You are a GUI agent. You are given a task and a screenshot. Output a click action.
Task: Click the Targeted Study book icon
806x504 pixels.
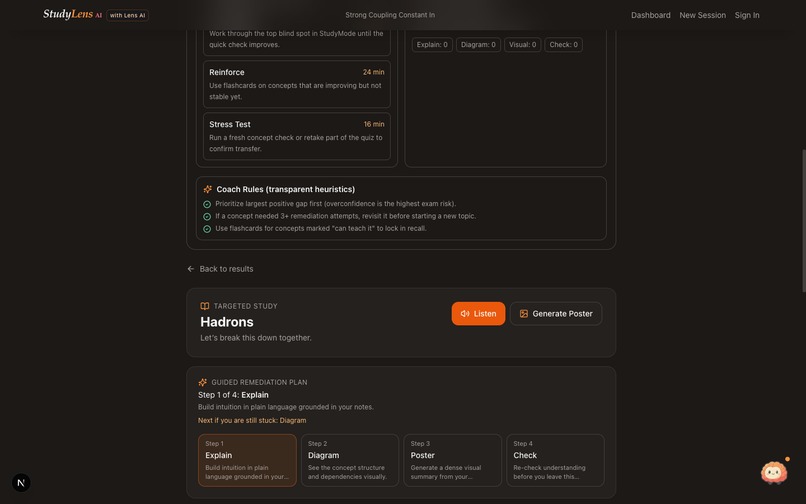pyautogui.click(x=205, y=306)
